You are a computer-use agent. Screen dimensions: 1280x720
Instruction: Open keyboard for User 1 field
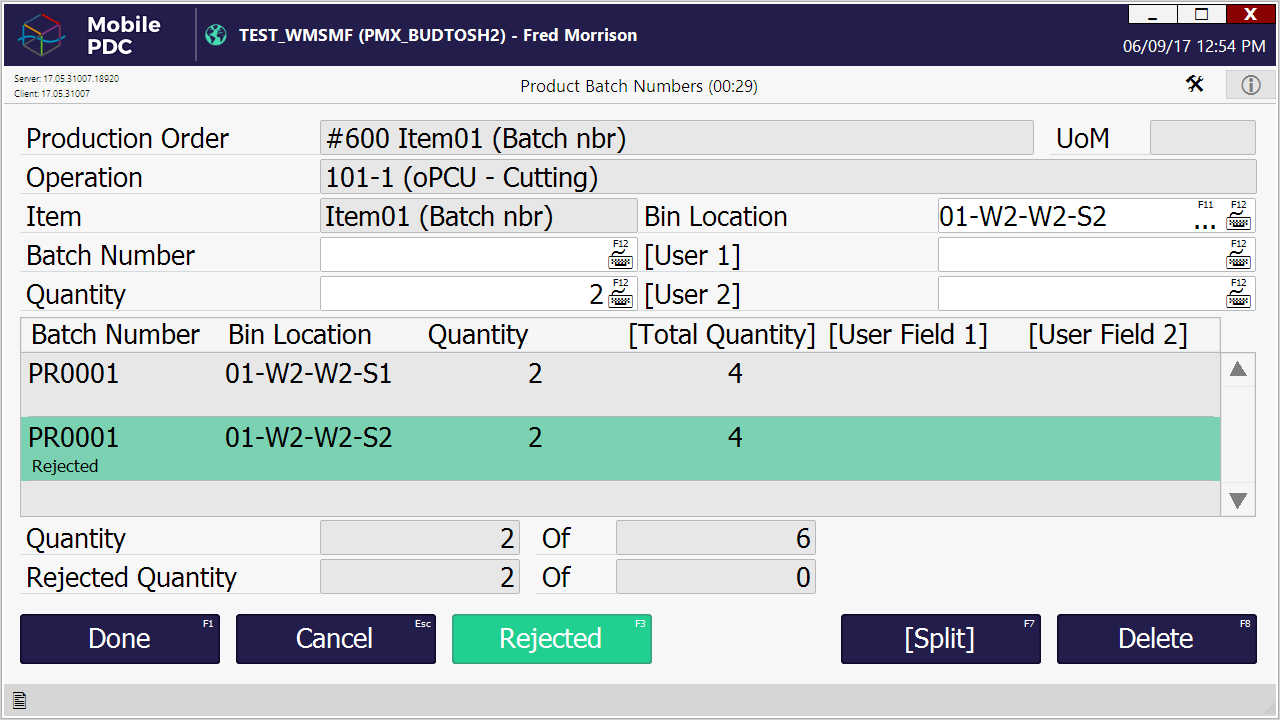1238,256
